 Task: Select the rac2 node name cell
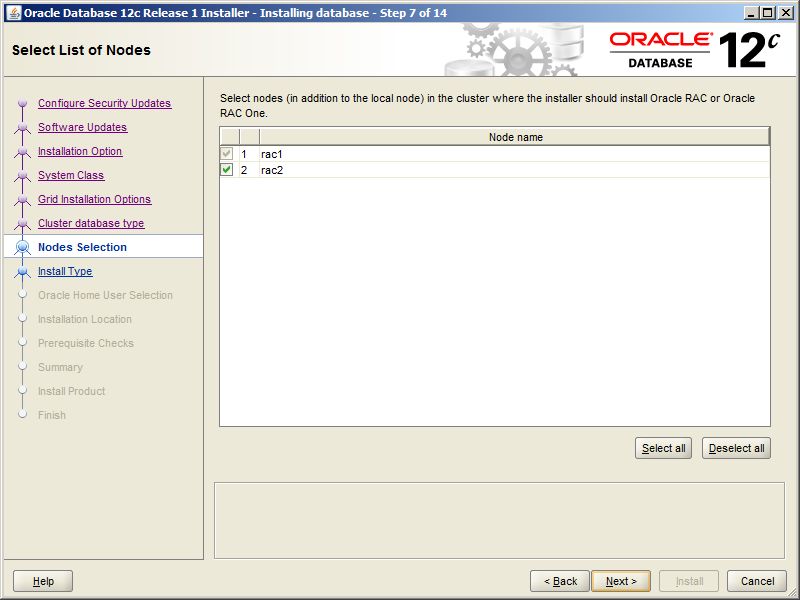pyautogui.click(x=514, y=169)
